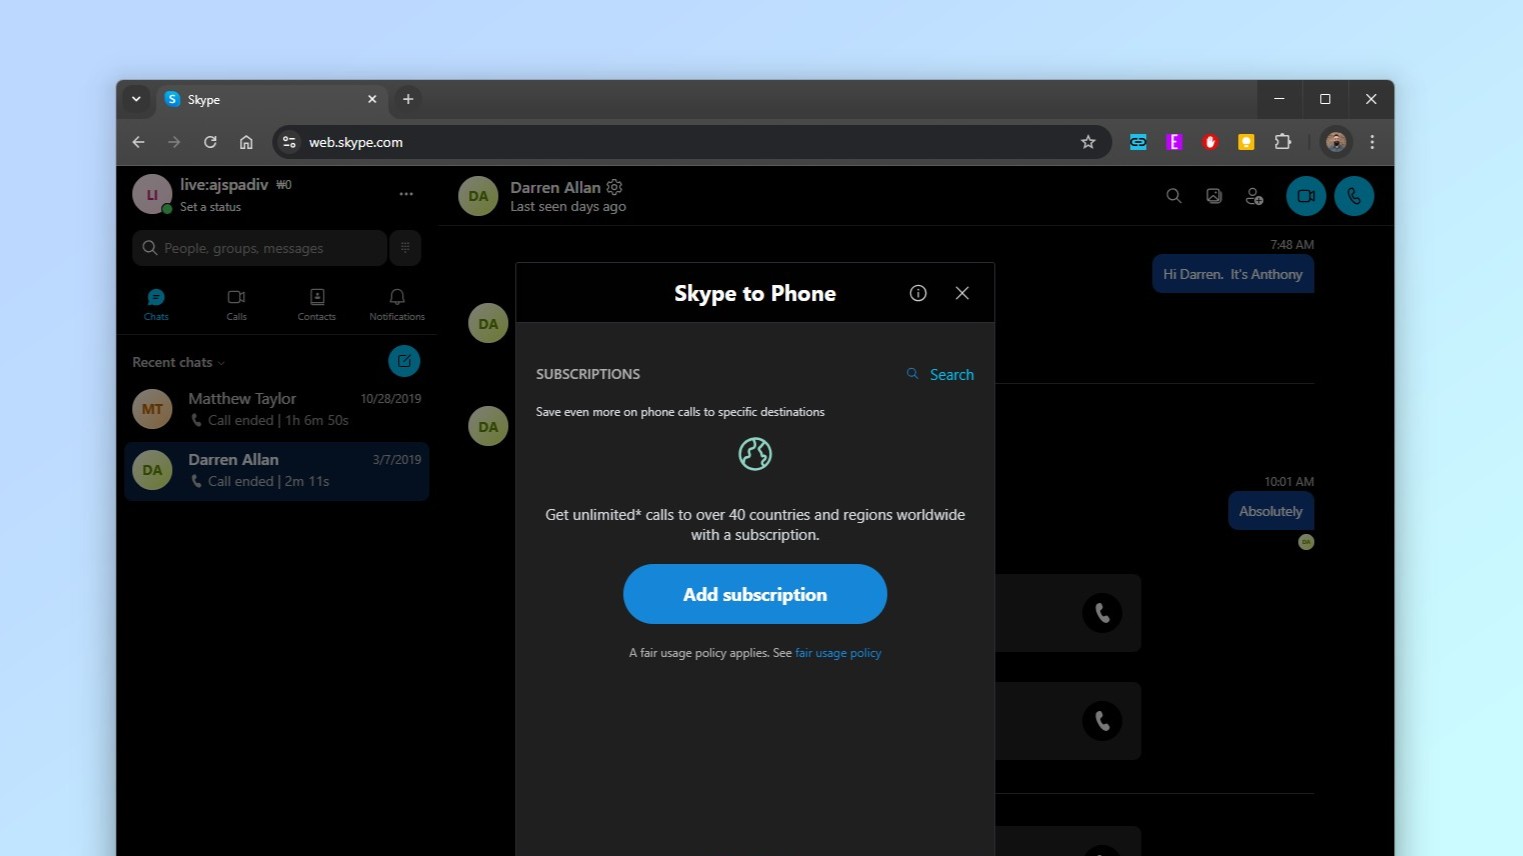Viewport: 1523px width, 856px height.
Task: Switch to the Calls tab
Action: coord(236,304)
